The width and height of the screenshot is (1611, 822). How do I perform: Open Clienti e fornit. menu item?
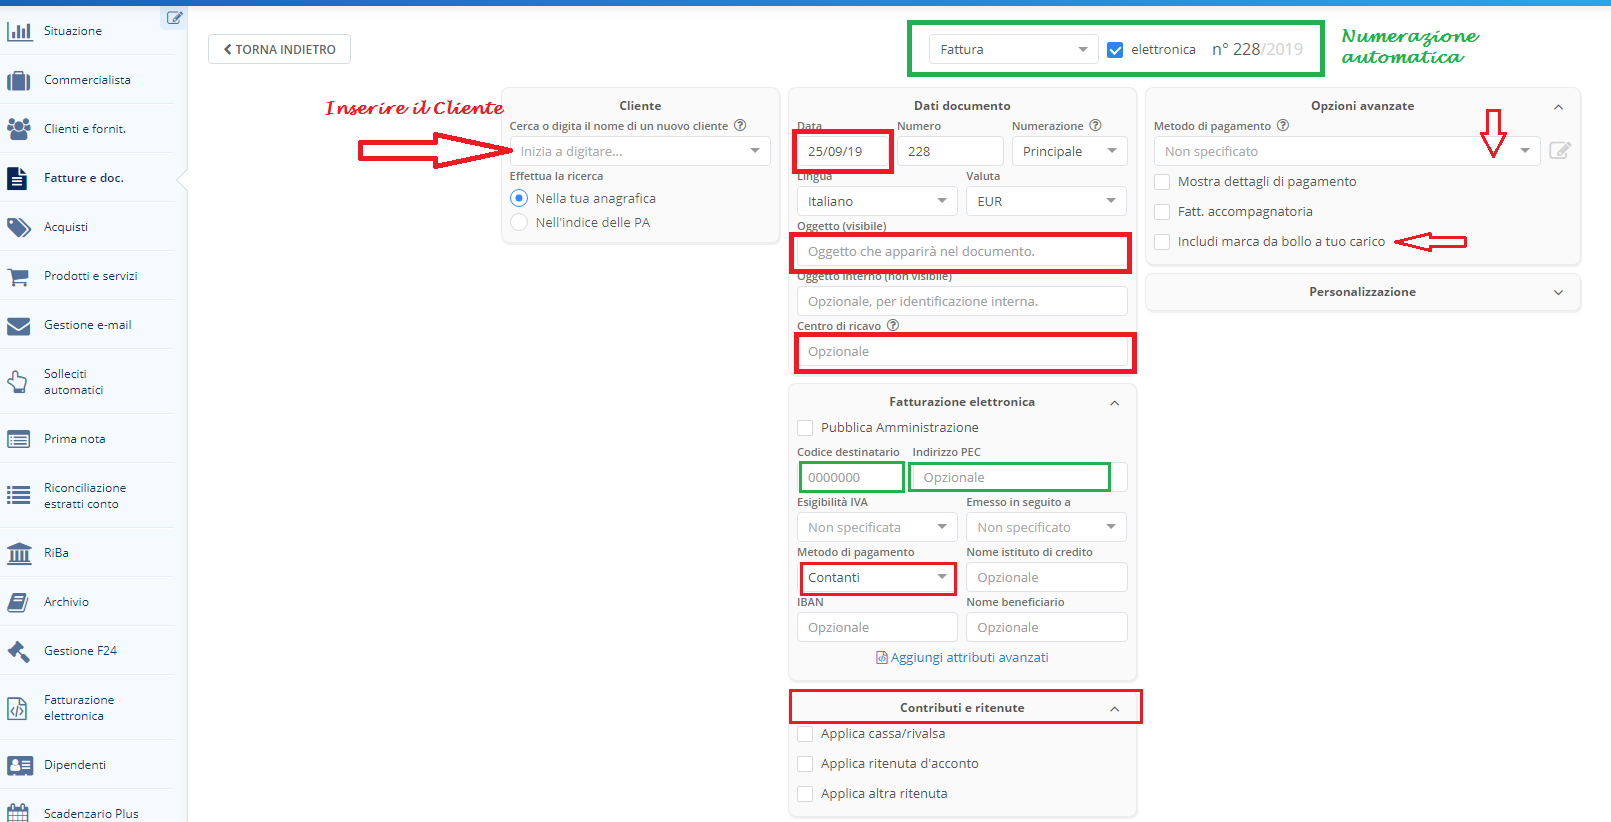[84, 129]
